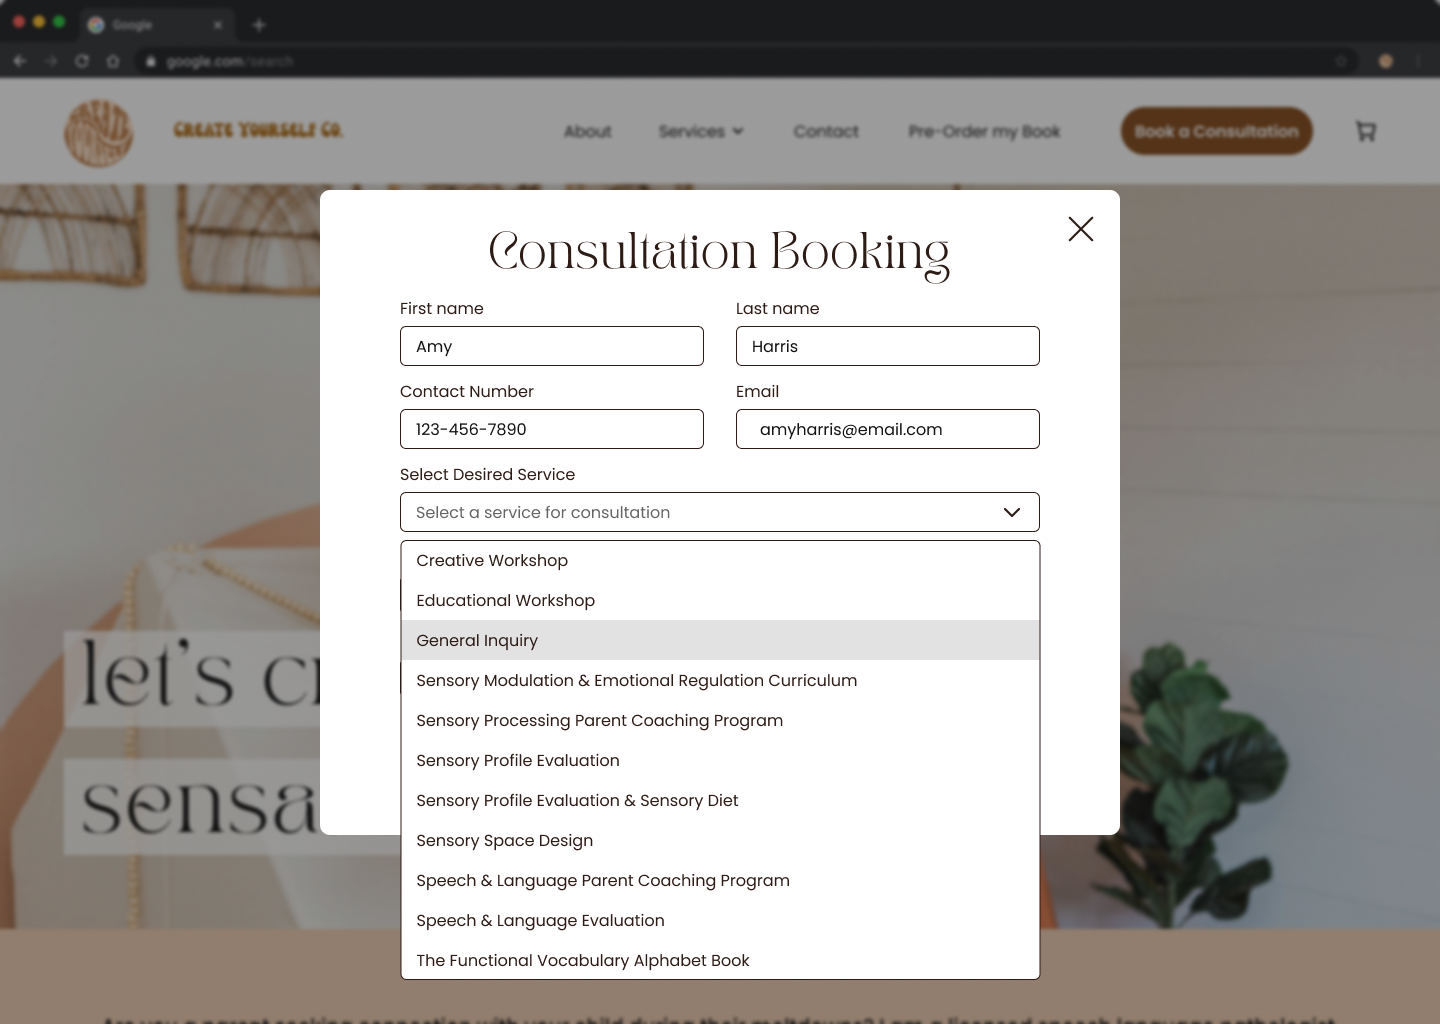
Task: Open the browser three-dot menu
Action: pos(1418,61)
